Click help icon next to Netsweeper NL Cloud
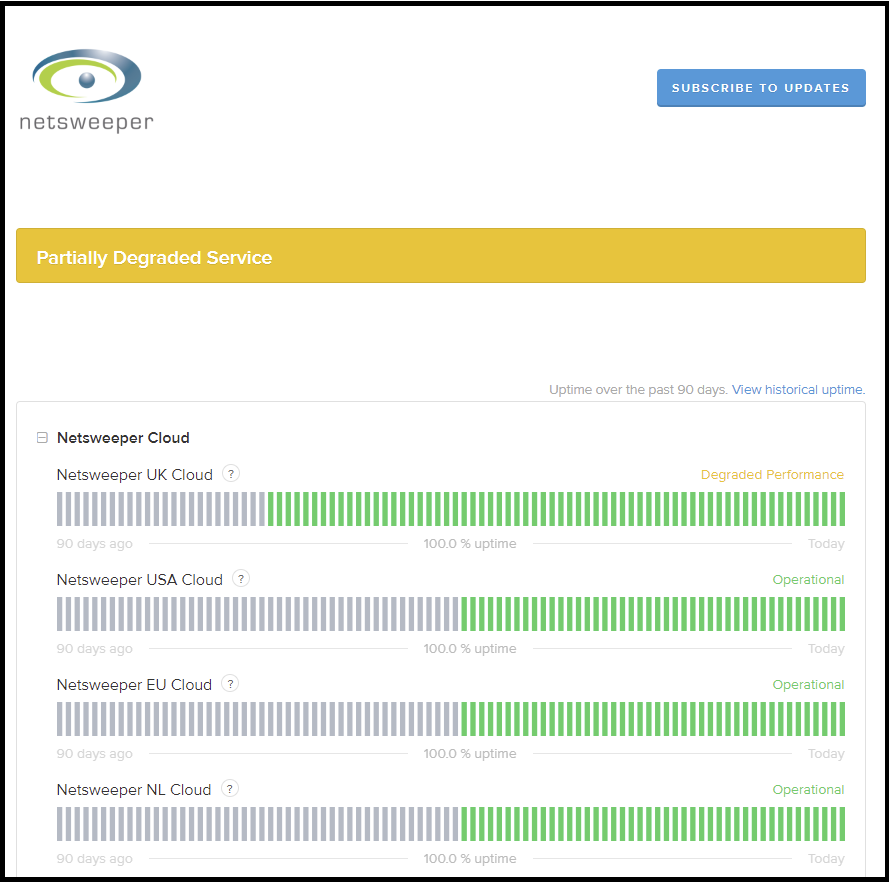This screenshot has height=882, width=889. pos(230,789)
